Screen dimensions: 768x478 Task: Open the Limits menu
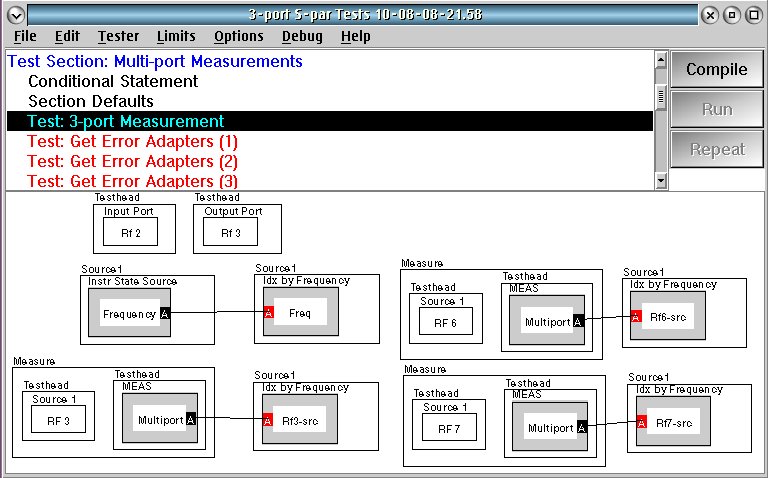(176, 36)
